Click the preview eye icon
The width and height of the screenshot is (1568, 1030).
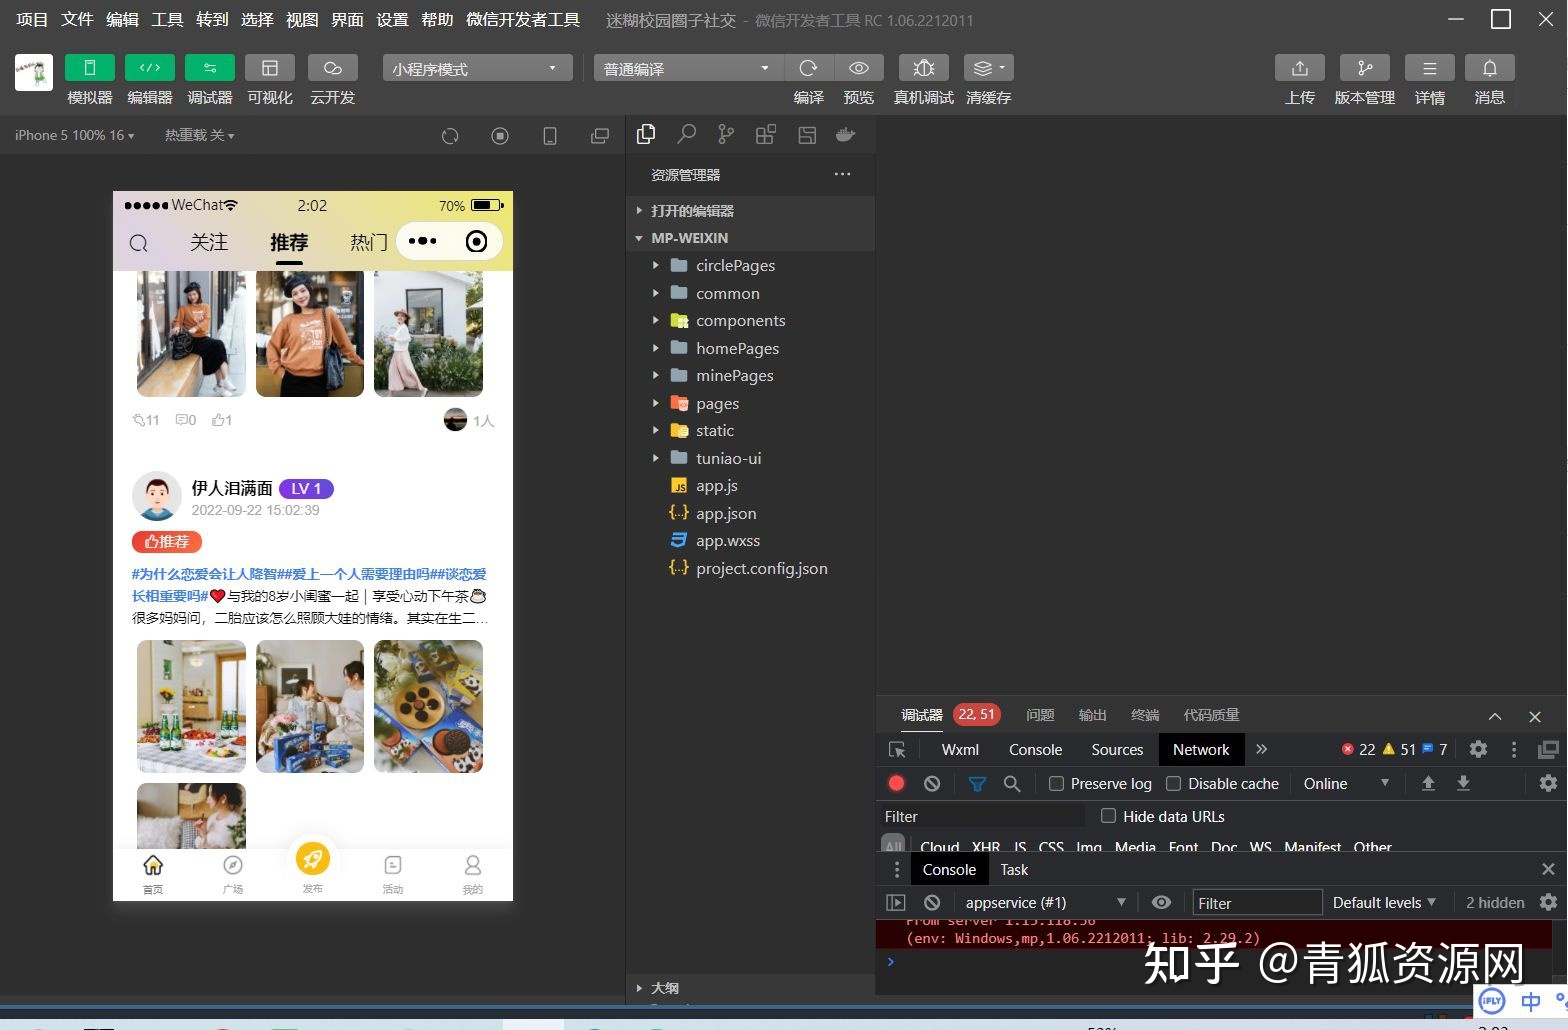[x=858, y=68]
